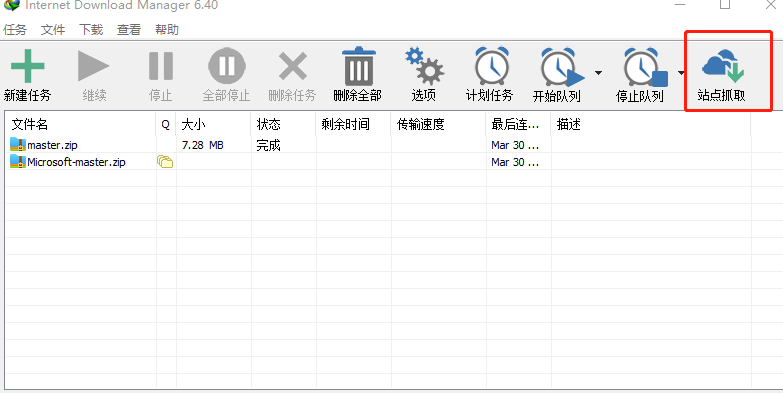783x393 pixels.
Task: Click the 停止 pause icon
Action: (161, 66)
